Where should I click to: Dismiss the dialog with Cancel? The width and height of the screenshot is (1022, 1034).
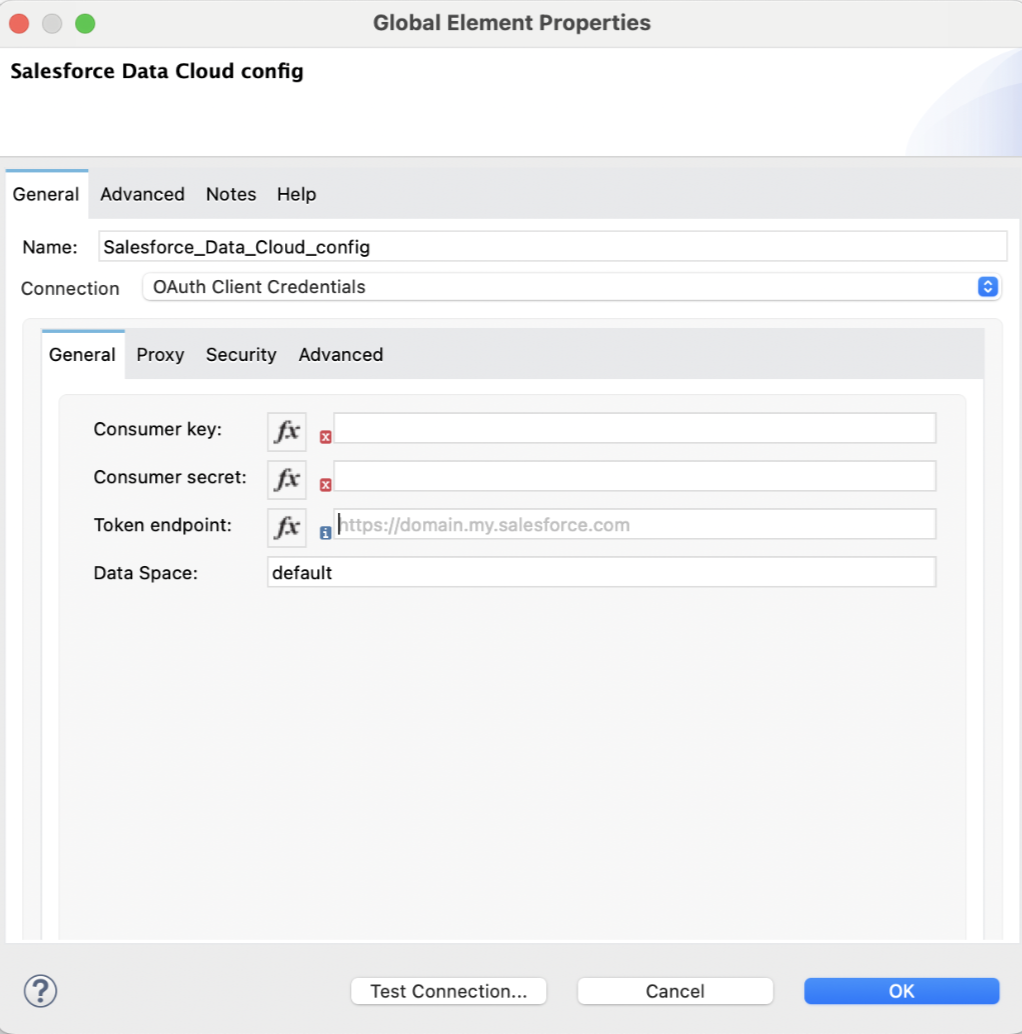coord(675,991)
